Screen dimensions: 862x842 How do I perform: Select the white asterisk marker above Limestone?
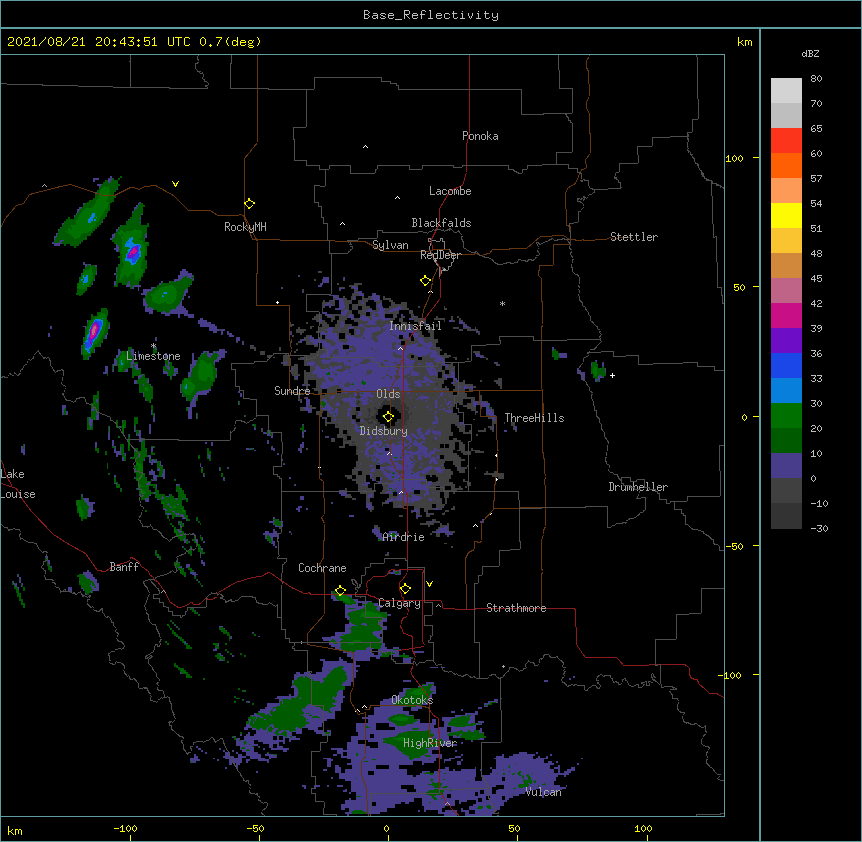[x=154, y=346]
